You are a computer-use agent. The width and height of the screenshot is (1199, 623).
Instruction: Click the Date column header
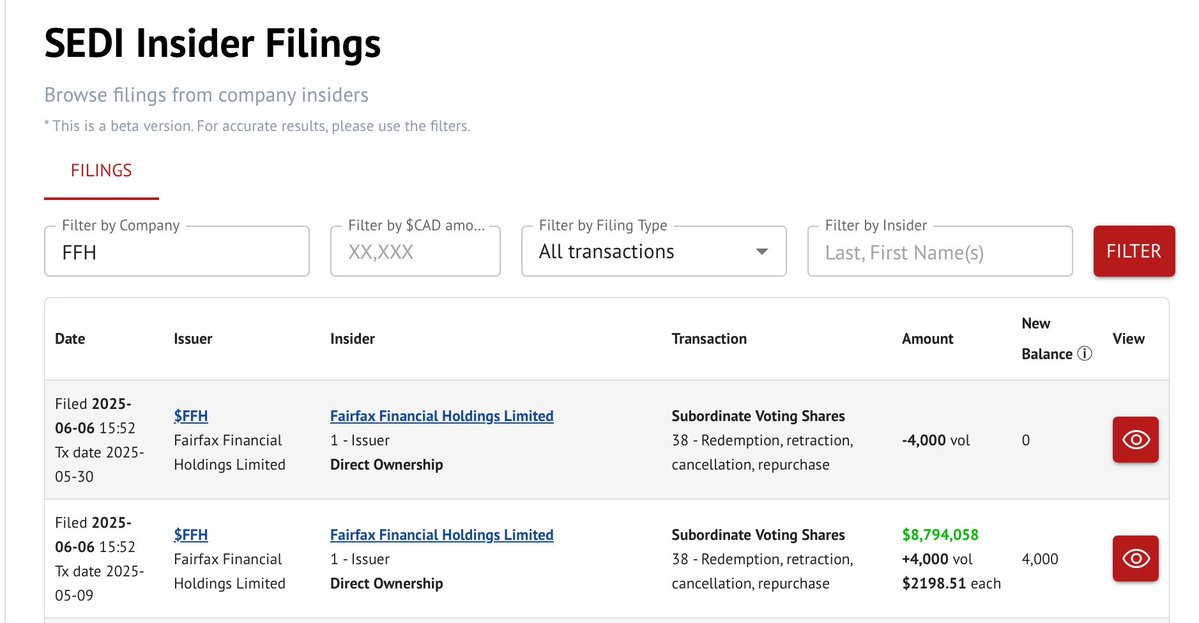70,339
